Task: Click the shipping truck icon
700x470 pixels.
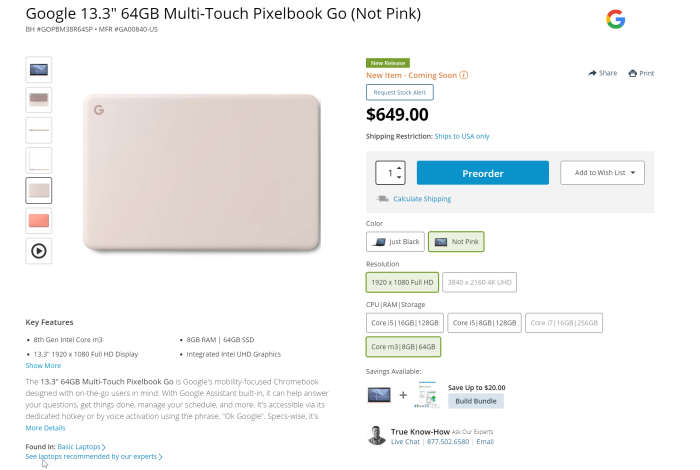Action: pyautogui.click(x=383, y=199)
